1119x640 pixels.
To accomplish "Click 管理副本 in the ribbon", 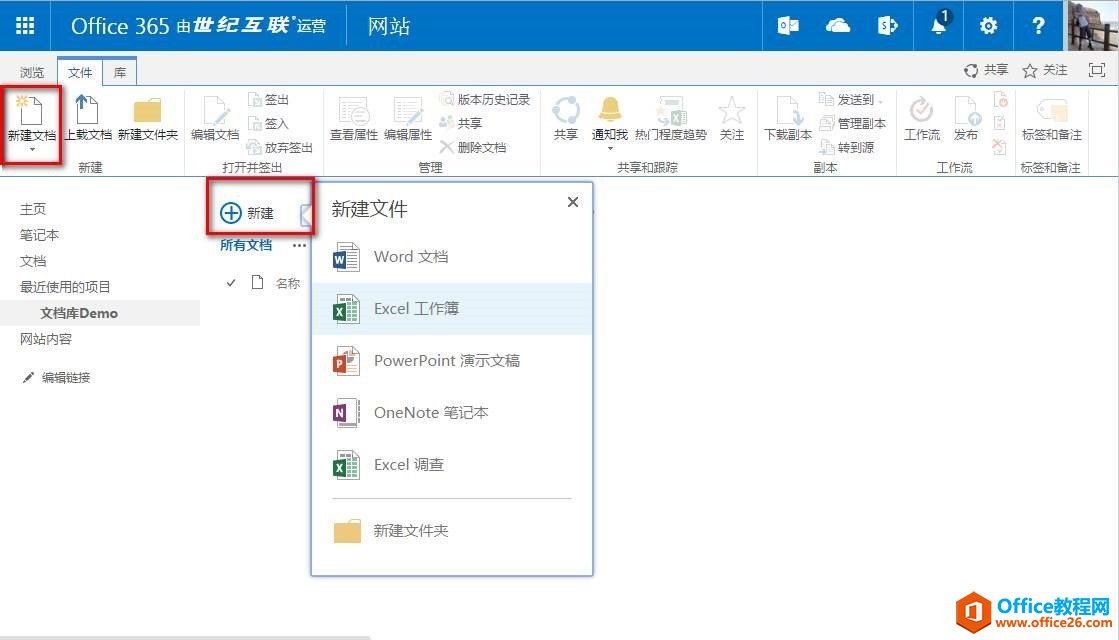I will point(853,123).
